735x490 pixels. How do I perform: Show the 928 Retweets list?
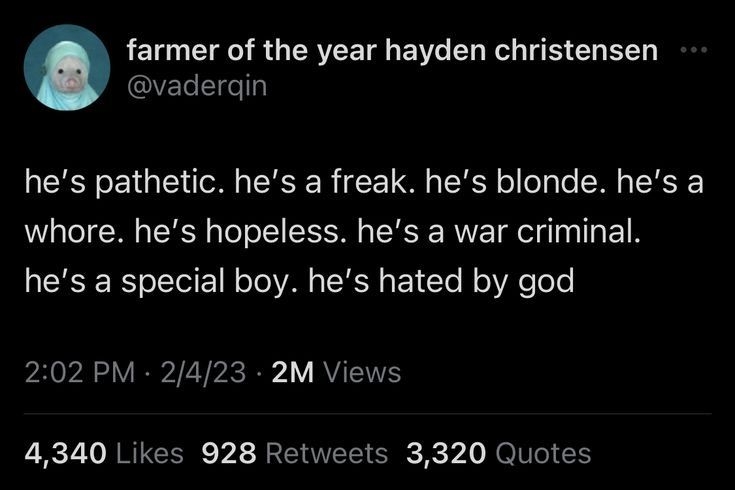pos(294,453)
